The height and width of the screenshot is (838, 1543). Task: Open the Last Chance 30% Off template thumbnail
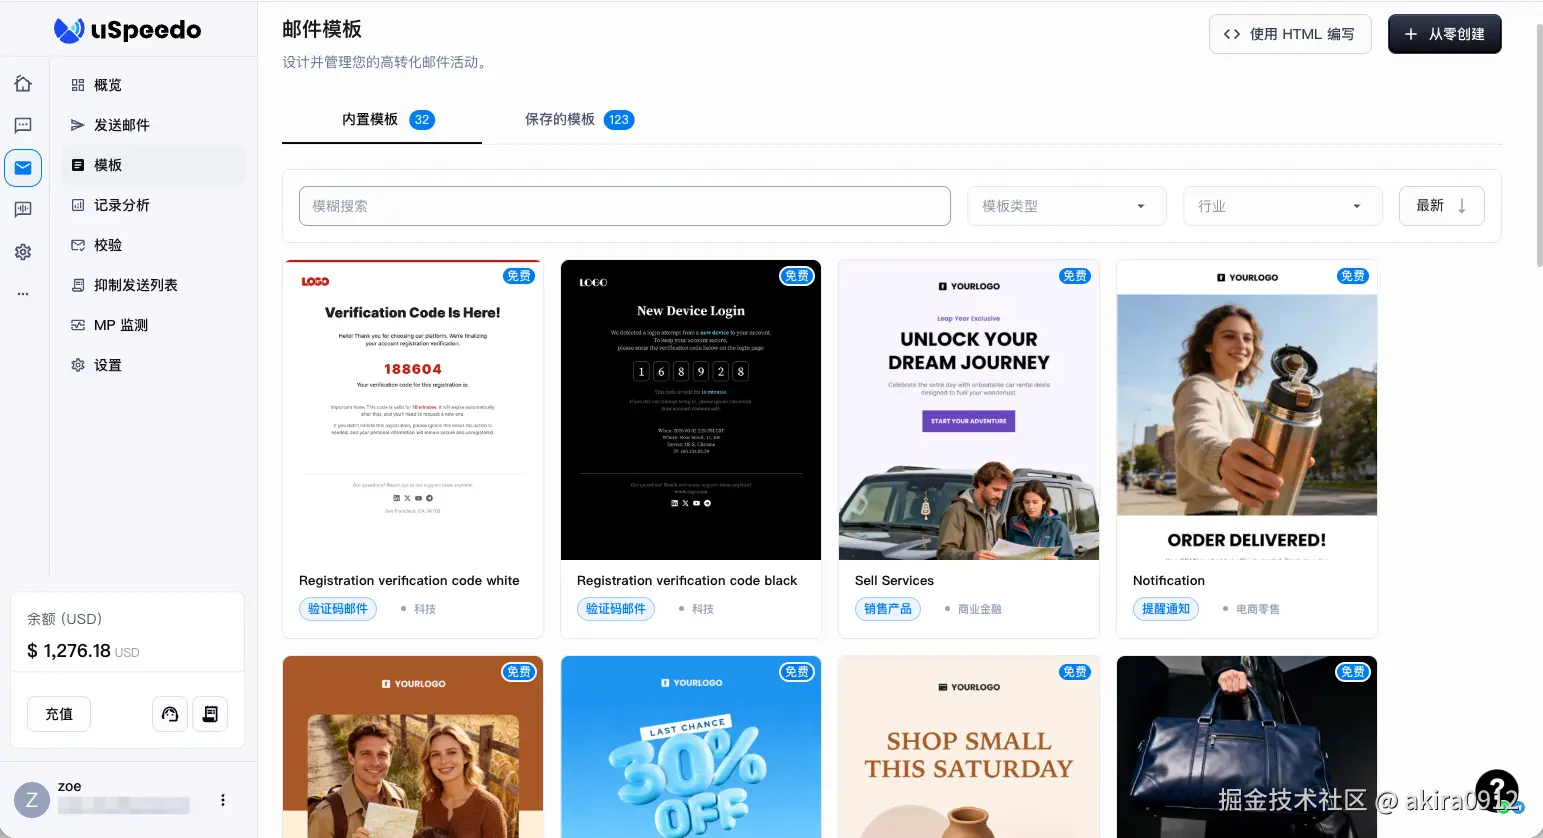(691, 747)
